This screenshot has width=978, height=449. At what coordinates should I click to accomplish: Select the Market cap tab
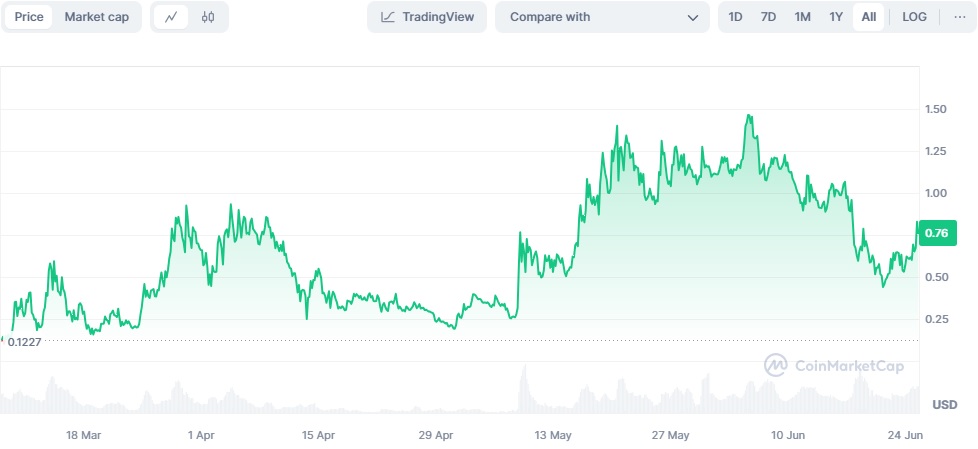(x=97, y=17)
